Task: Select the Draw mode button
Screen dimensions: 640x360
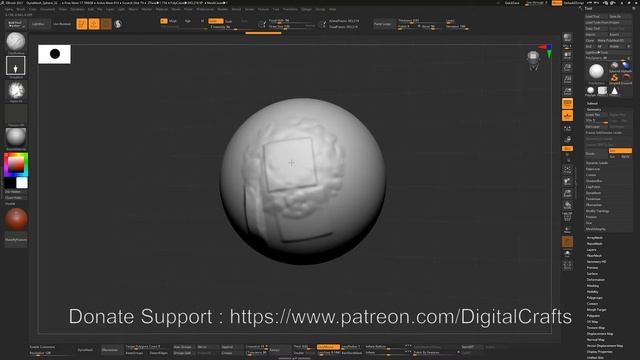Action: coord(94,24)
